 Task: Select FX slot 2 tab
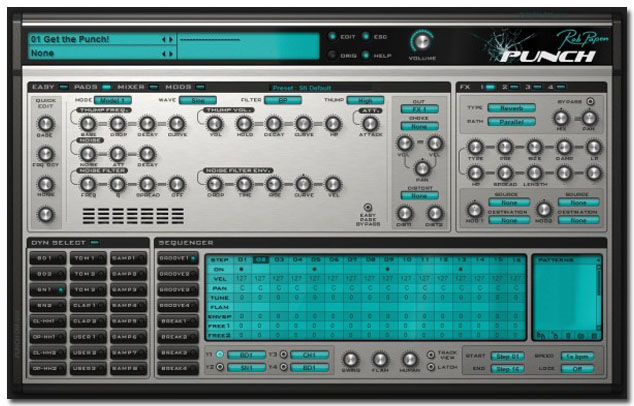[514, 87]
